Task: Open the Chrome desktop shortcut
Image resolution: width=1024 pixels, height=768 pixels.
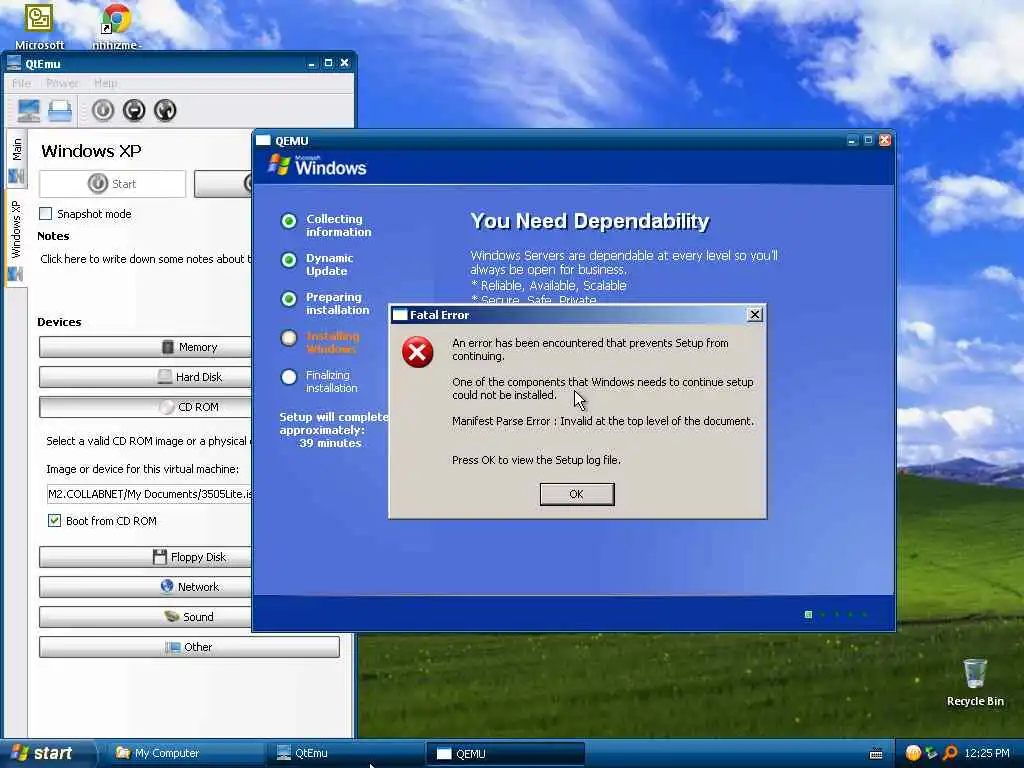Action: 116,26
